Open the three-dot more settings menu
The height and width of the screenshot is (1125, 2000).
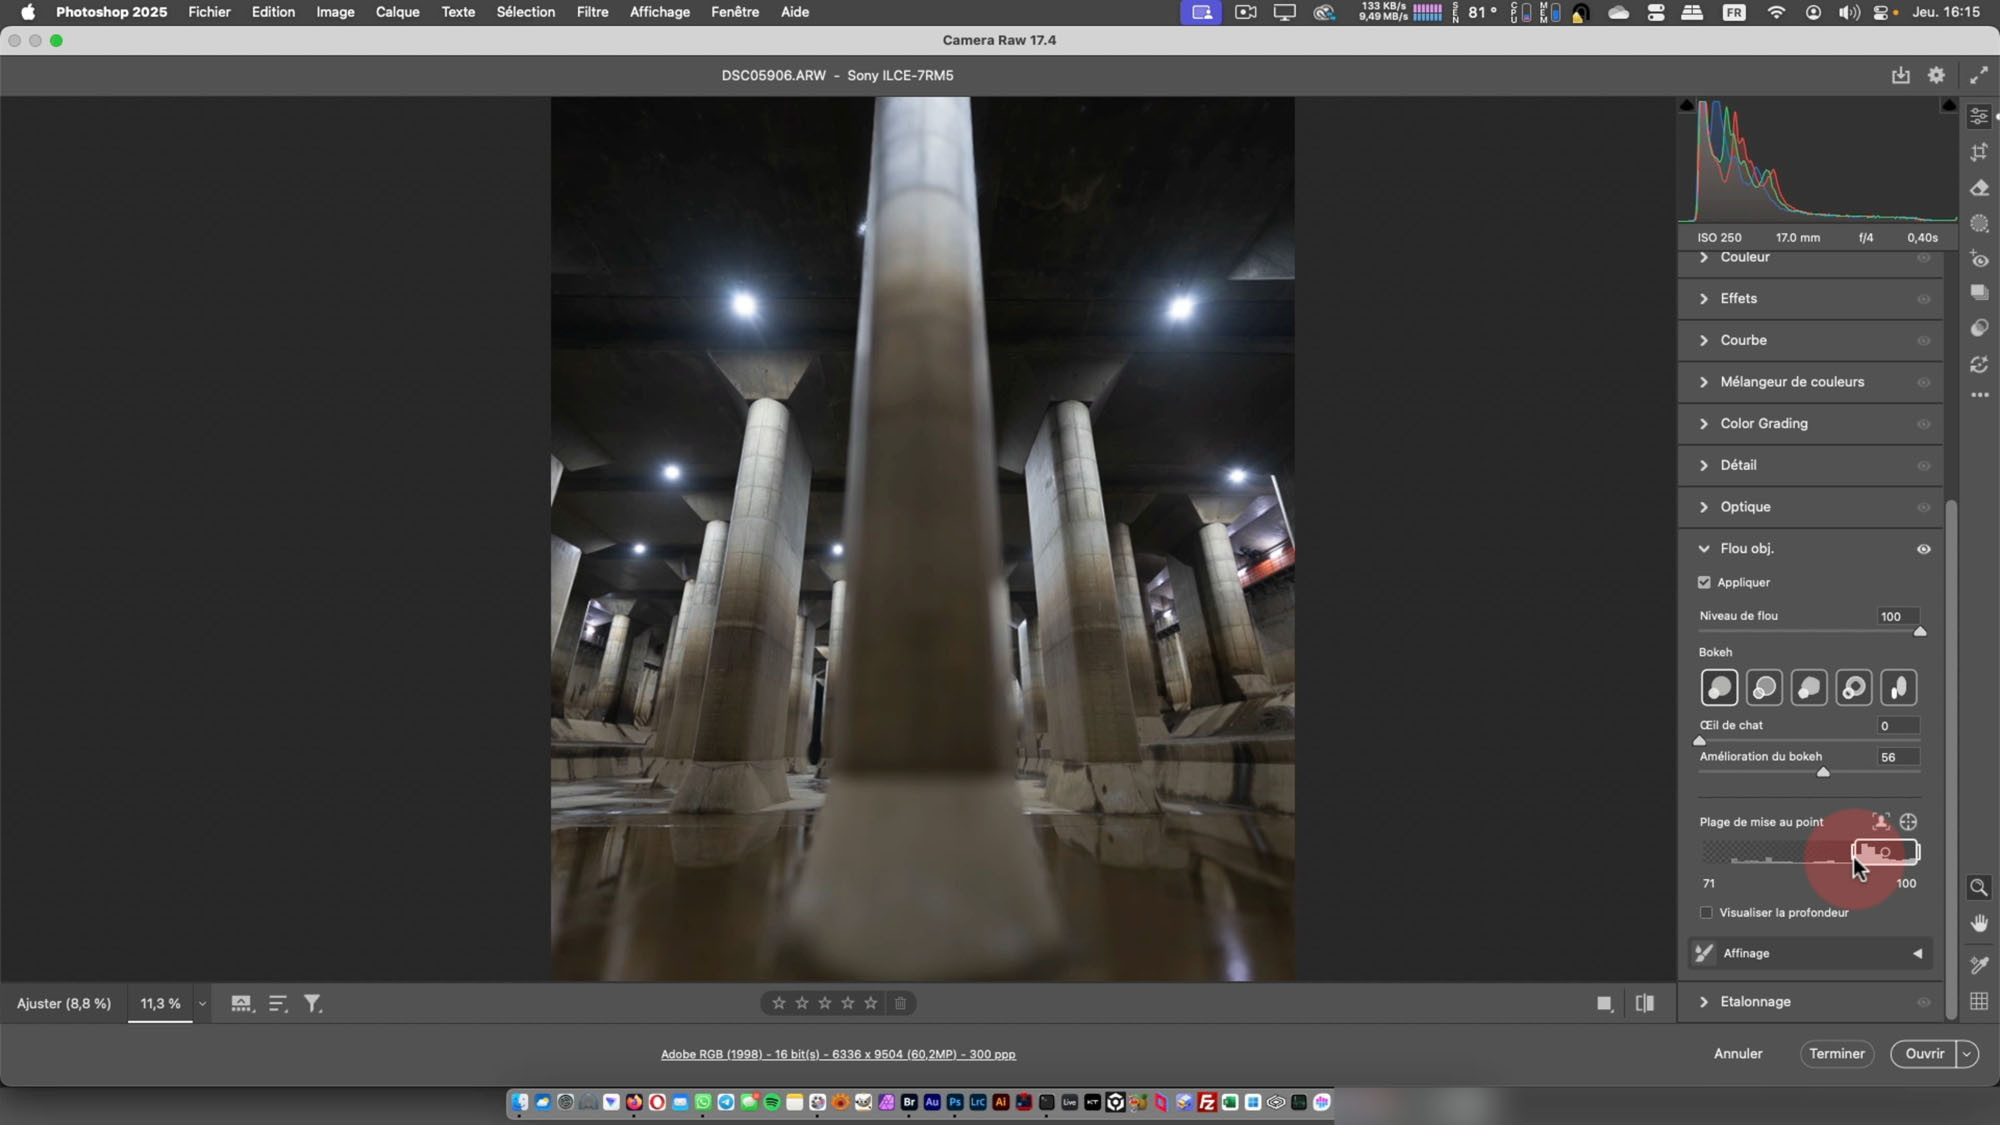(1979, 395)
